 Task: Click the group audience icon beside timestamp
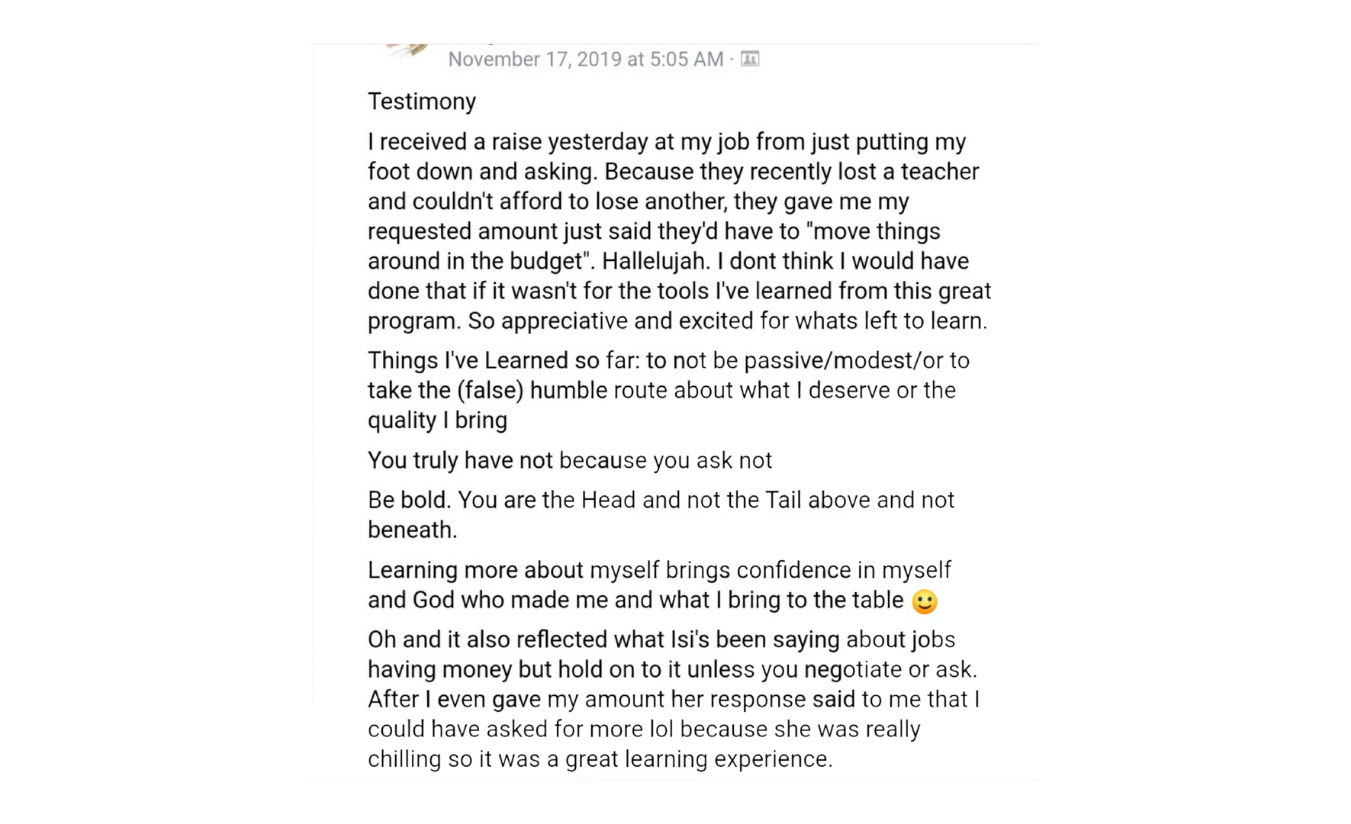(x=749, y=59)
